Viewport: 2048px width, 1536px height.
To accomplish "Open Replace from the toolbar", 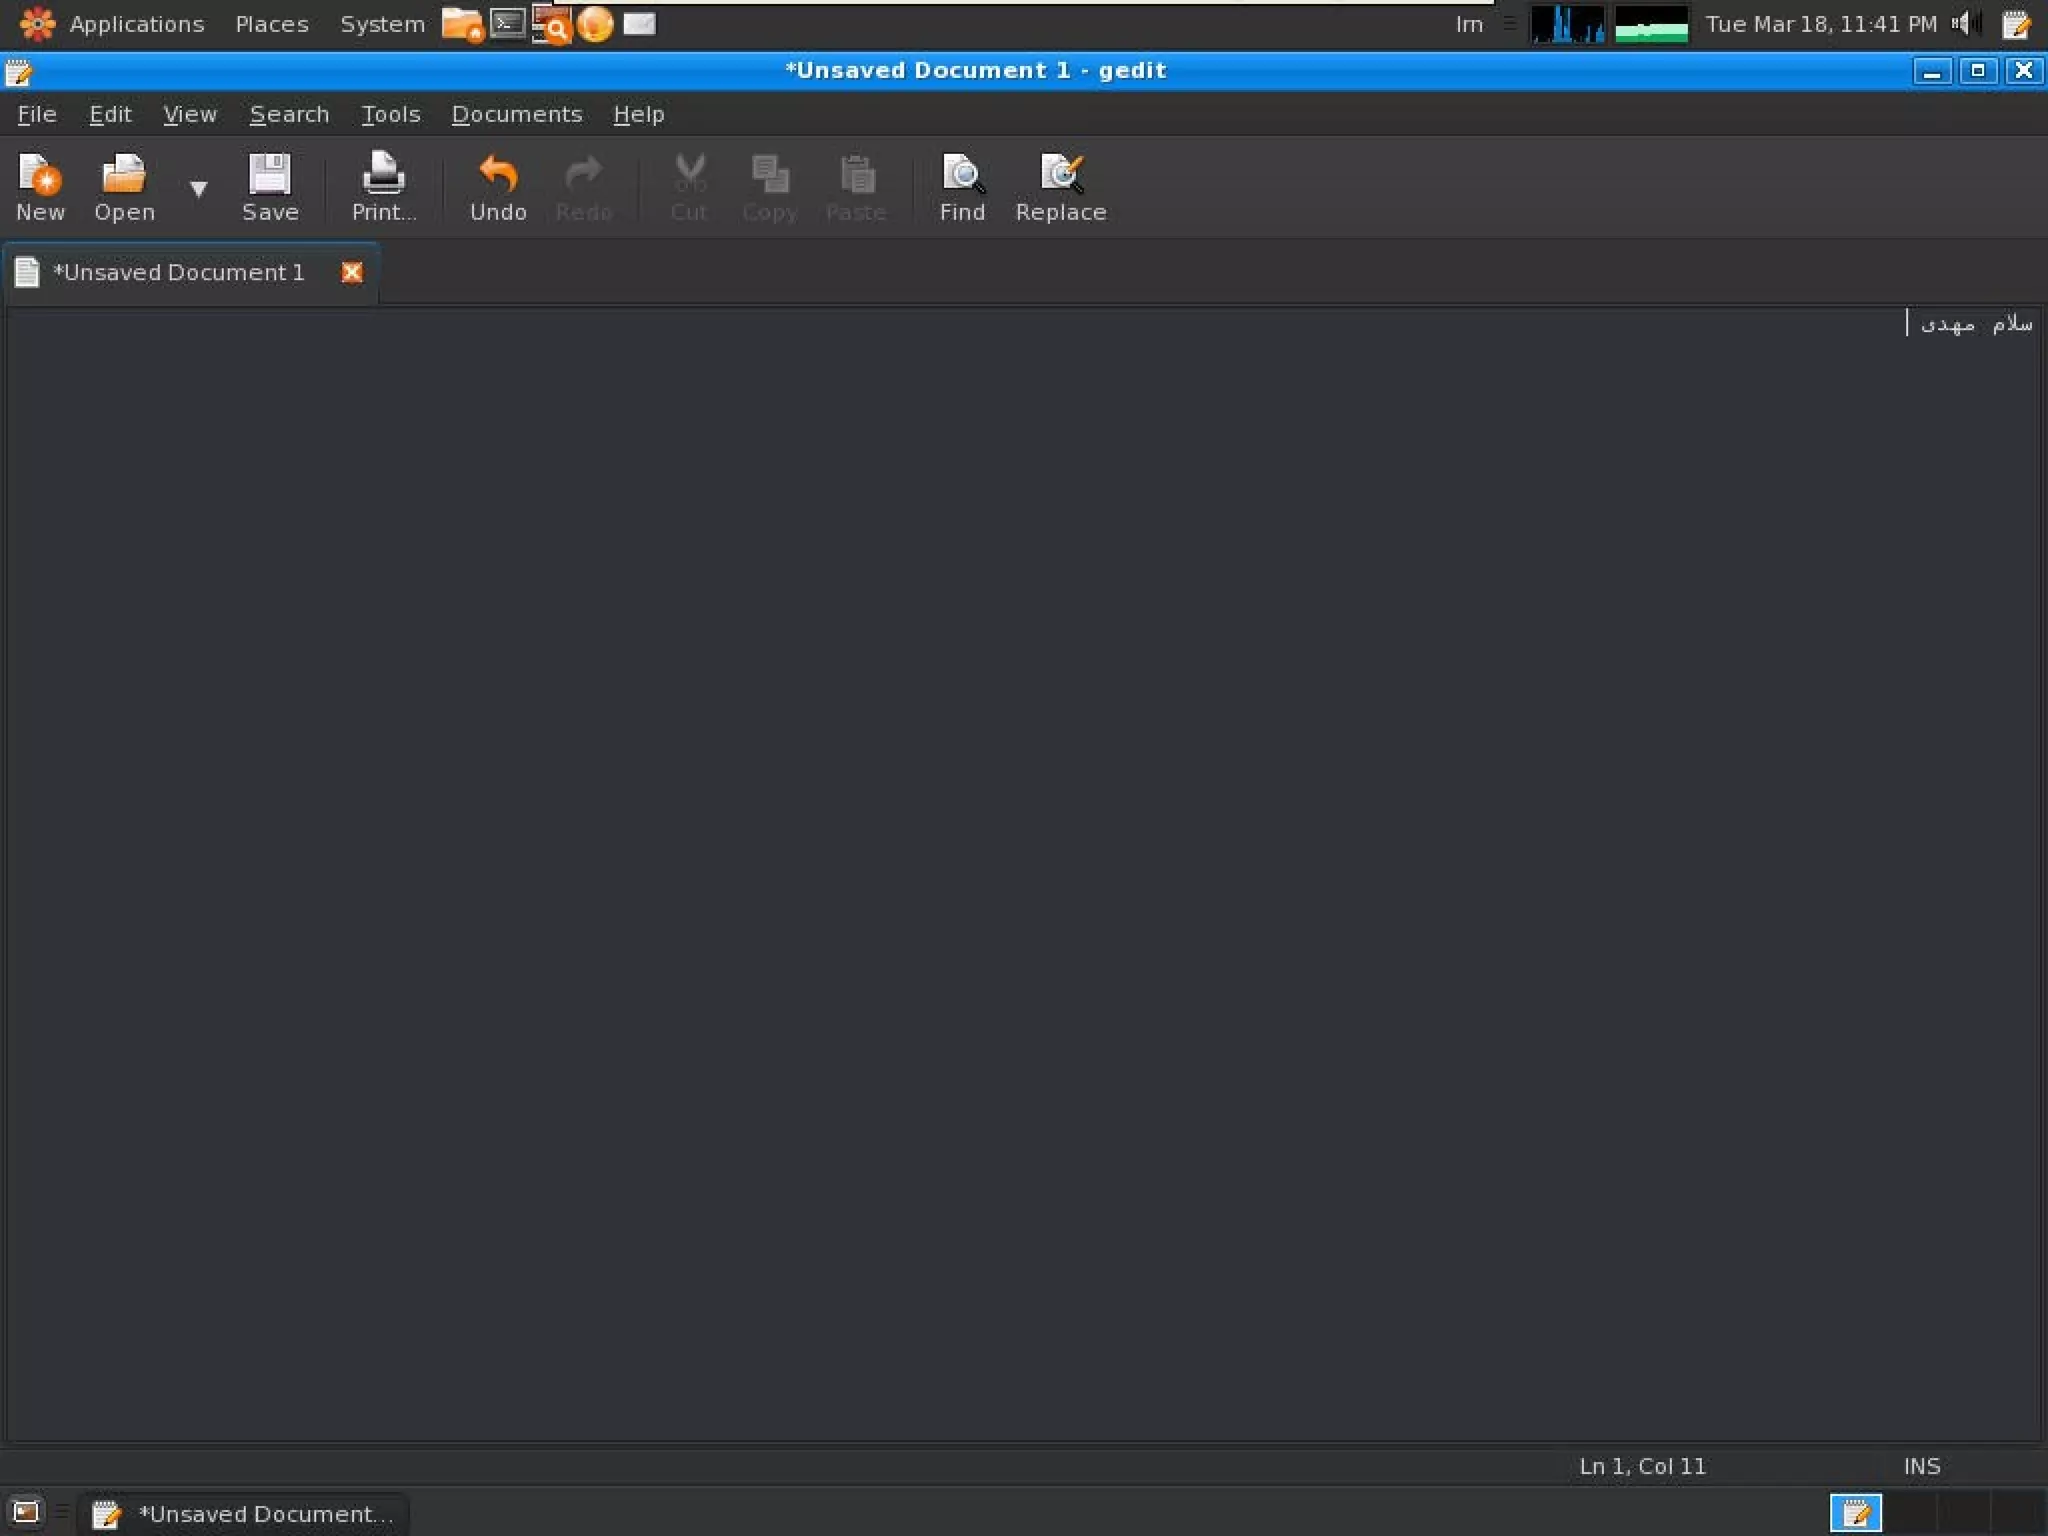I will [1060, 187].
